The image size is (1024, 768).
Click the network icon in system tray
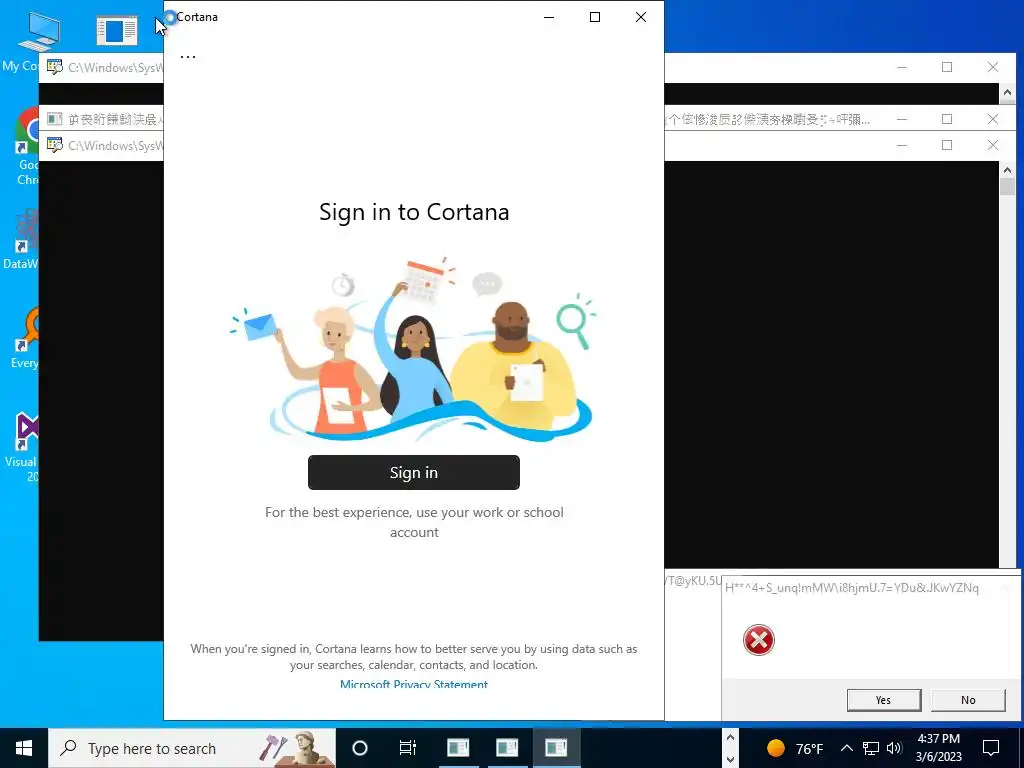tap(871, 748)
